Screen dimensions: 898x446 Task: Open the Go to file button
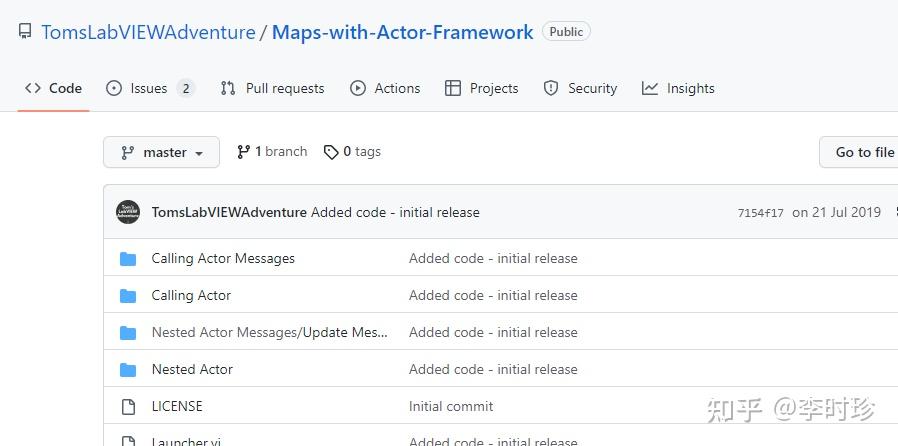[864, 152]
